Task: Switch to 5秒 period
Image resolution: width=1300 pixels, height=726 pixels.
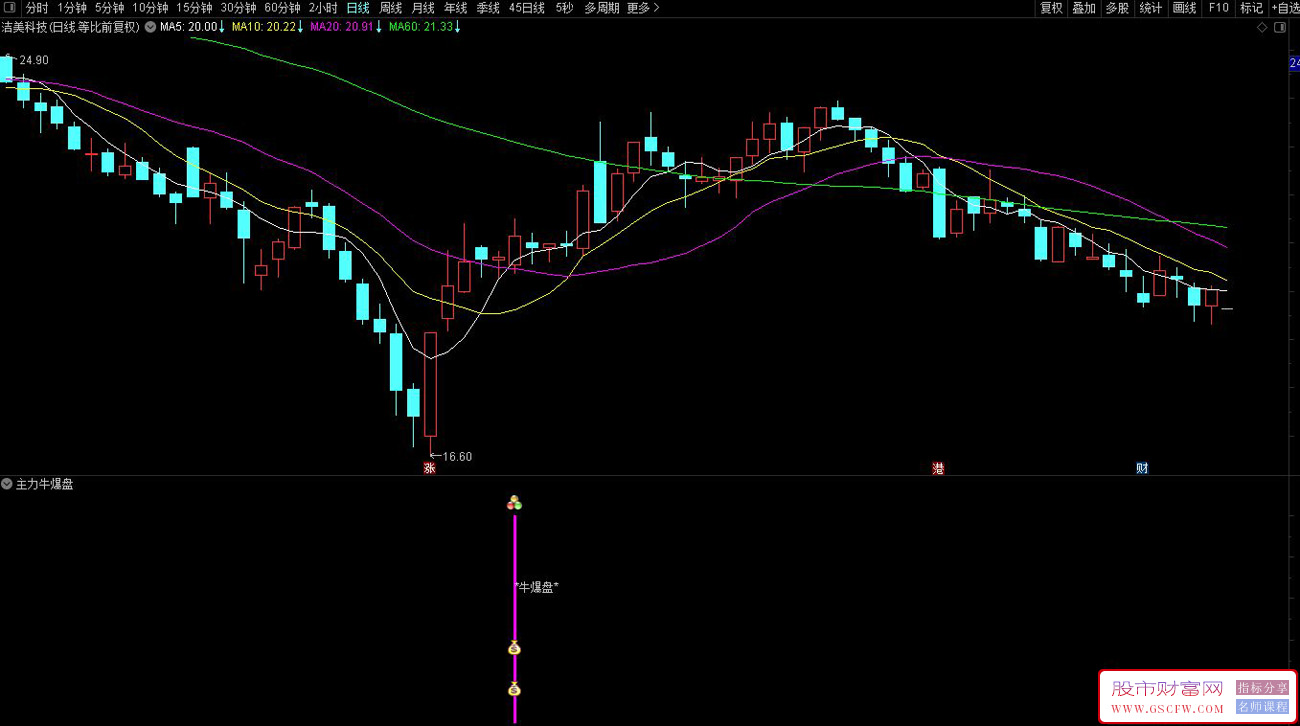Action: [565, 8]
